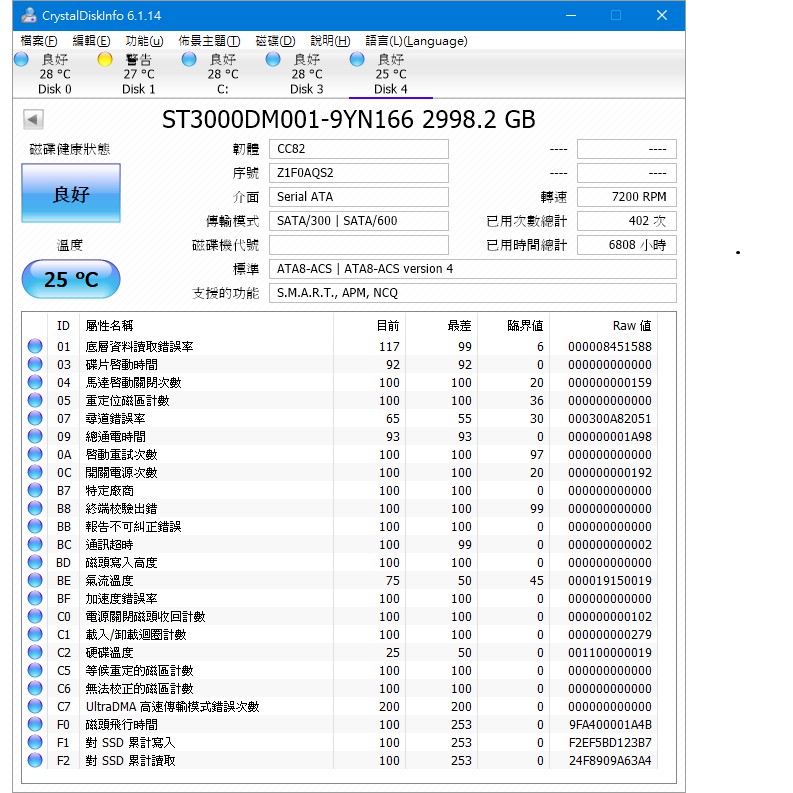This screenshot has height=793, width=793.
Task: Click status orb for attribute F1
Action: pos(35,742)
